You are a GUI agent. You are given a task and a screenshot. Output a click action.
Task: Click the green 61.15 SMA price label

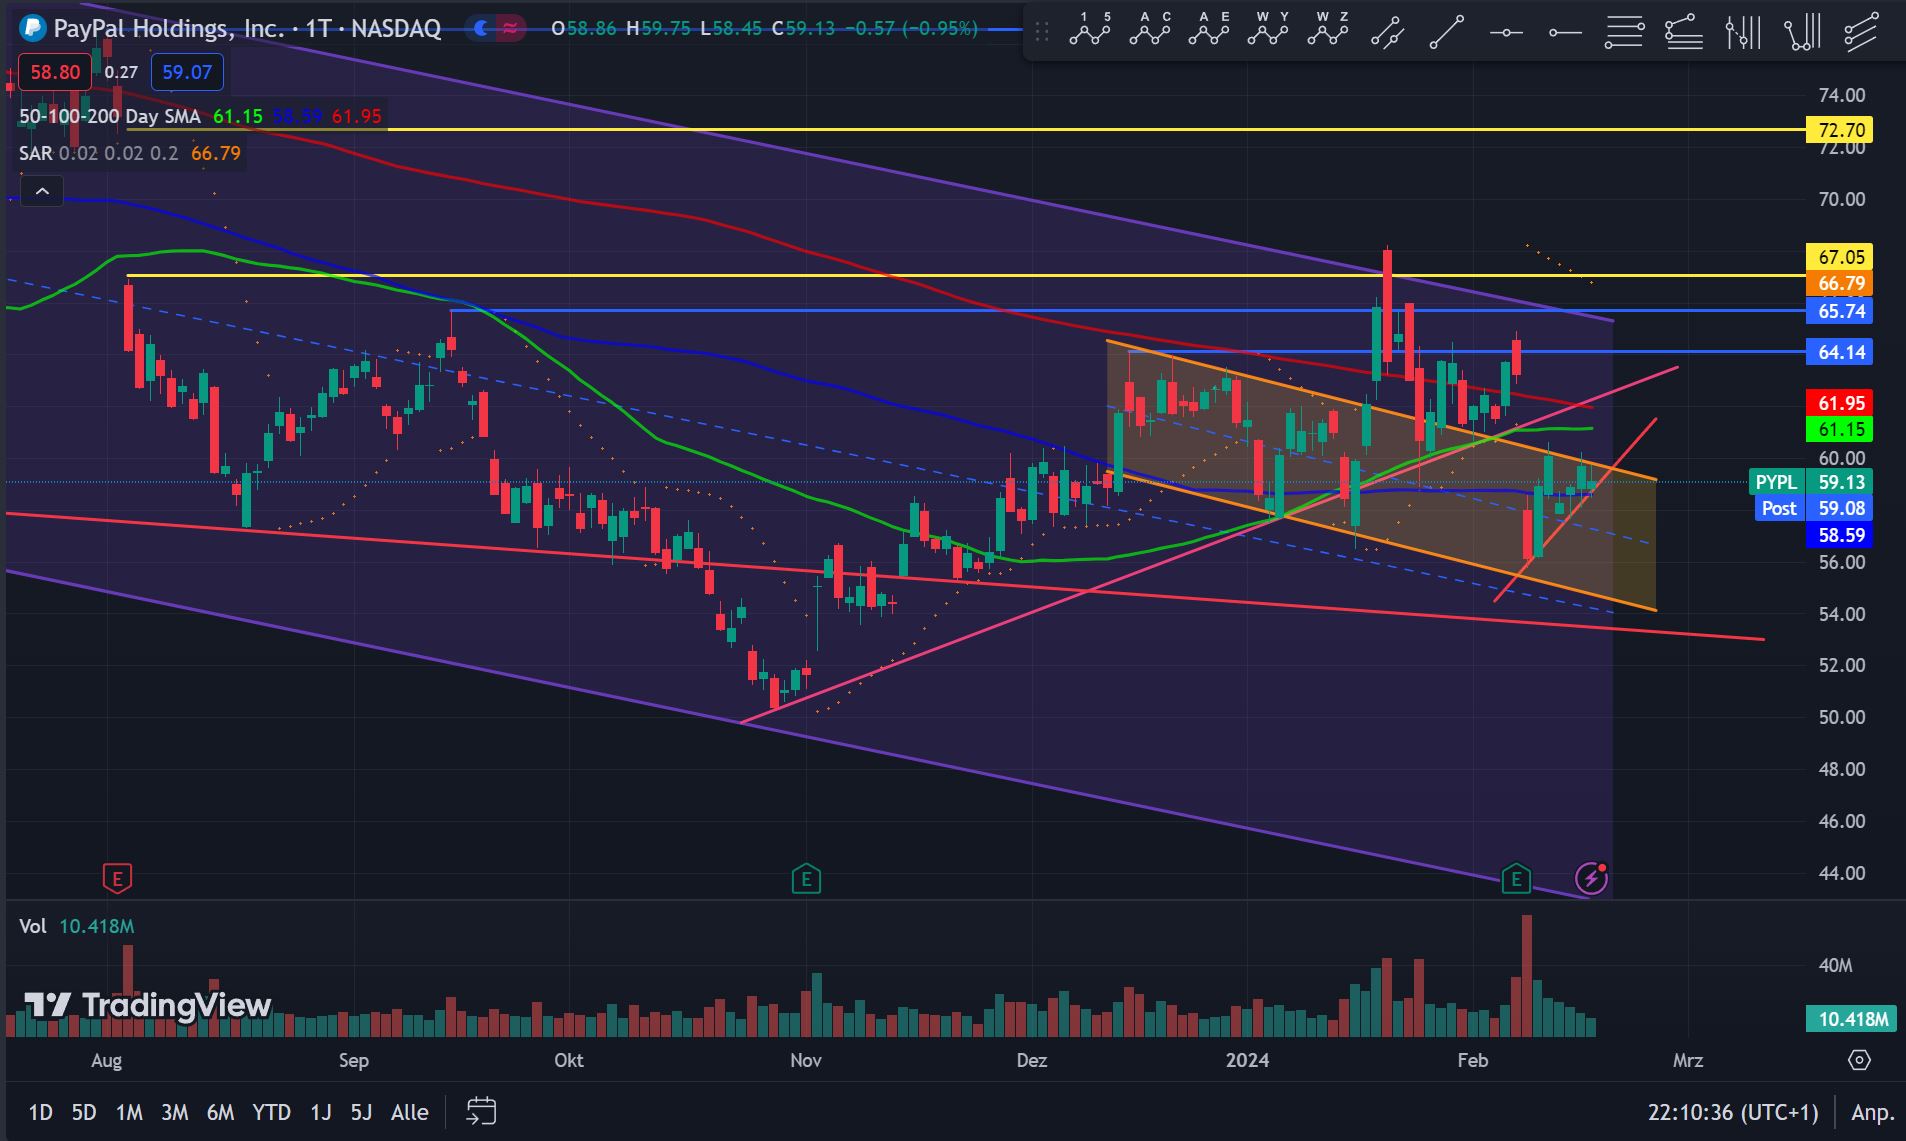tap(1840, 429)
